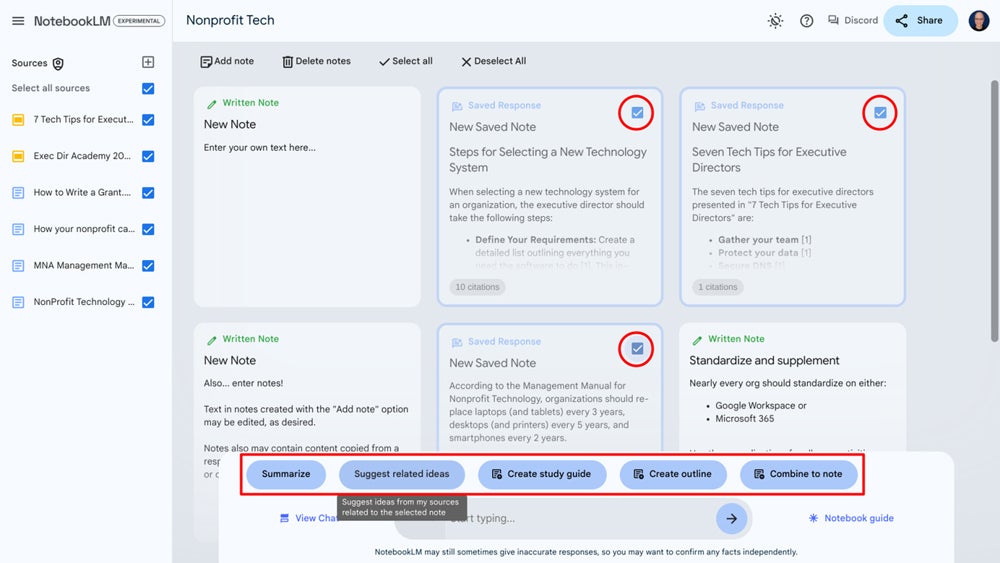Click the add source plus icon

(148, 63)
